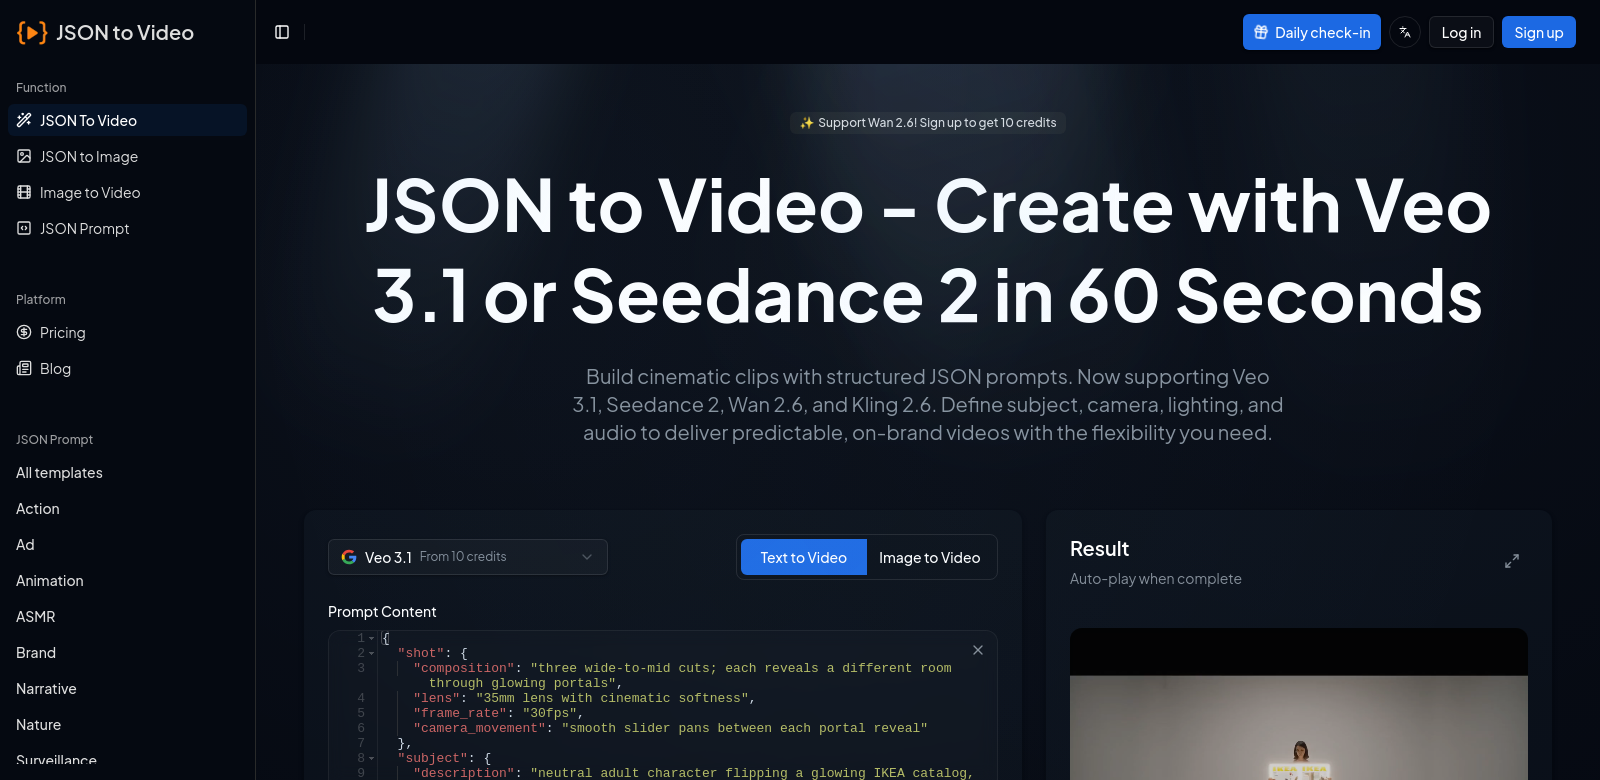This screenshot has height=780, width=1600.
Task: Click the Daily check-in button
Action: tap(1312, 32)
